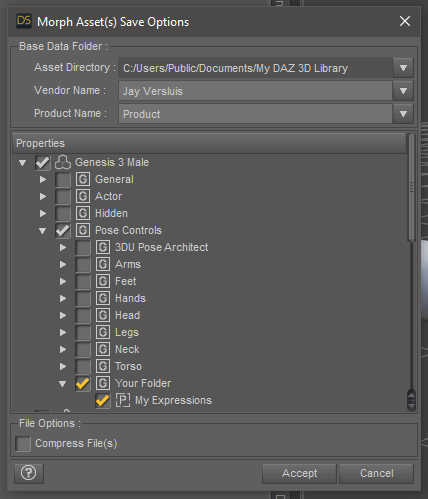This screenshot has height=499, width=428.
Task: Enable Compress File(s) option
Action: (x=23, y=444)
